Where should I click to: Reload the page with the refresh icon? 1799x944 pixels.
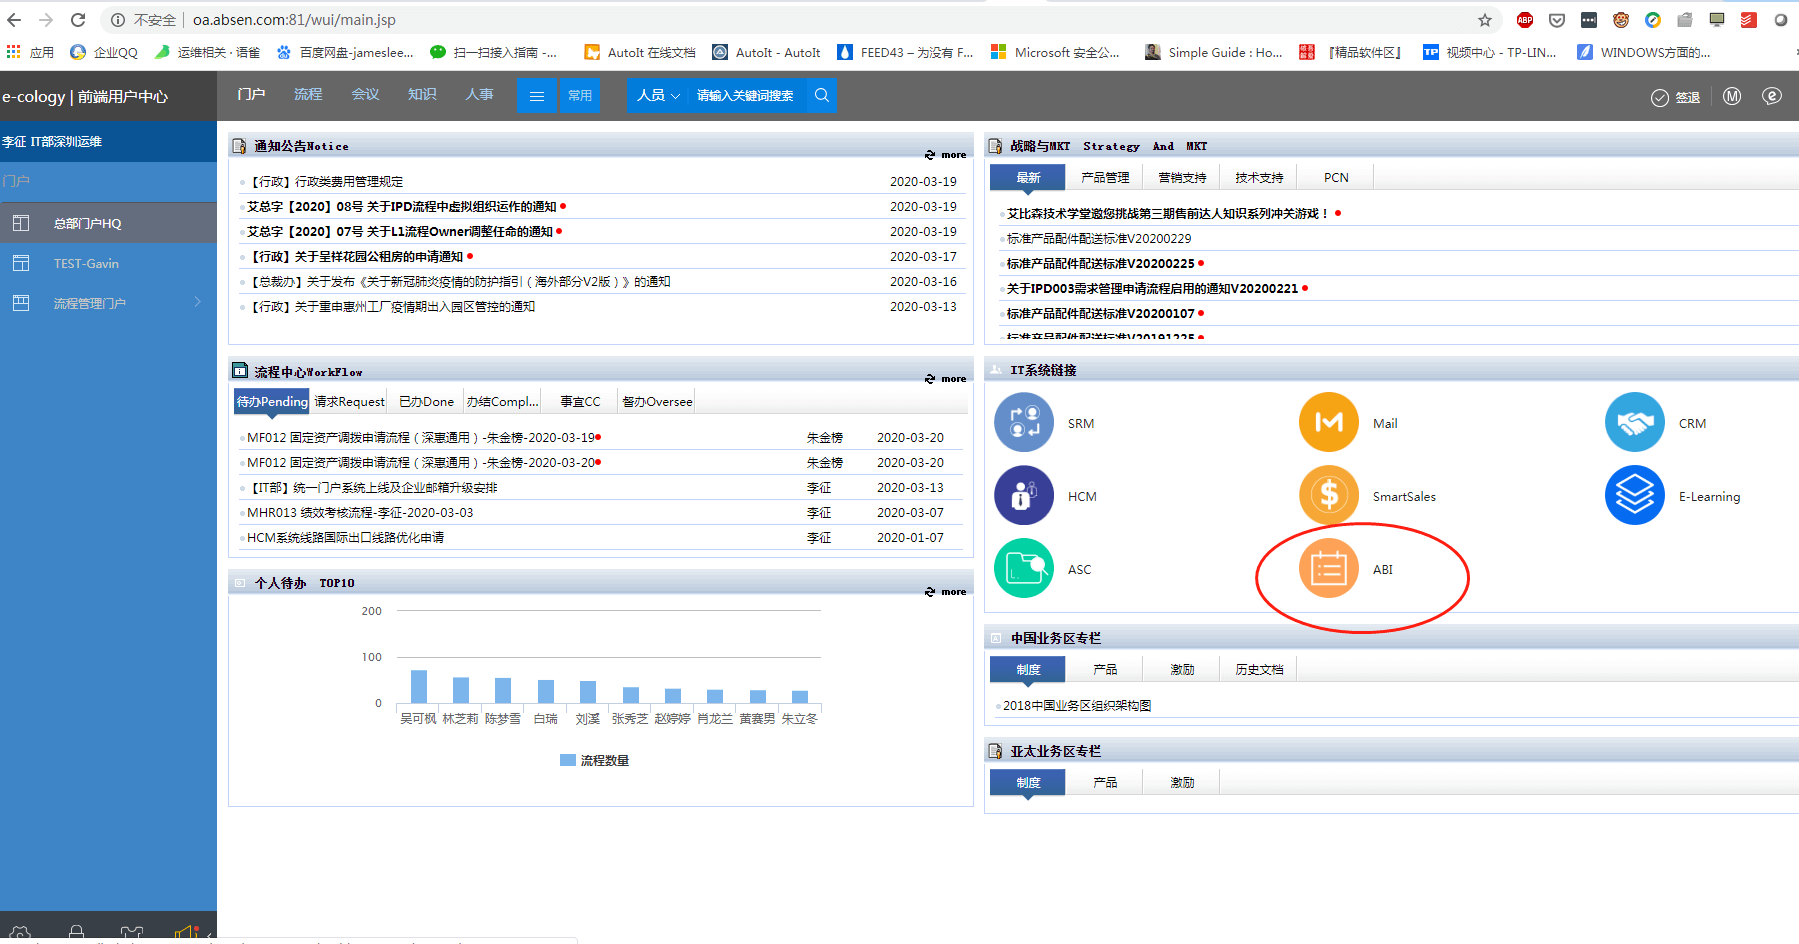[78, 20]
